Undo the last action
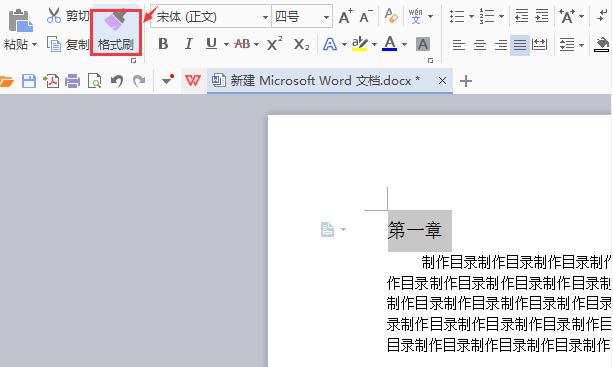Viewport: 613px width, 367px height. tap(117, 81)
